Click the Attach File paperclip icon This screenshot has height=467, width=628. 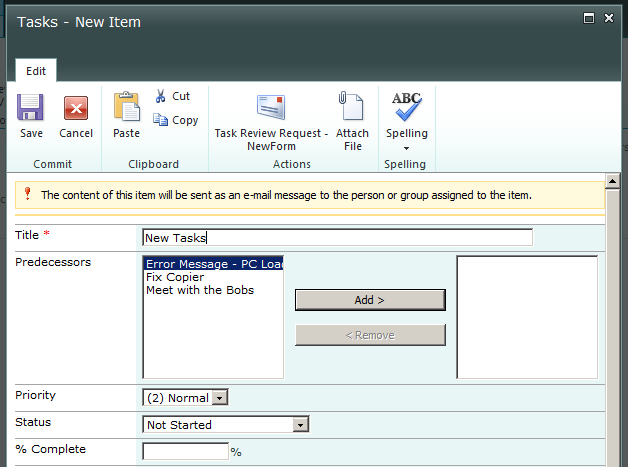352,108
